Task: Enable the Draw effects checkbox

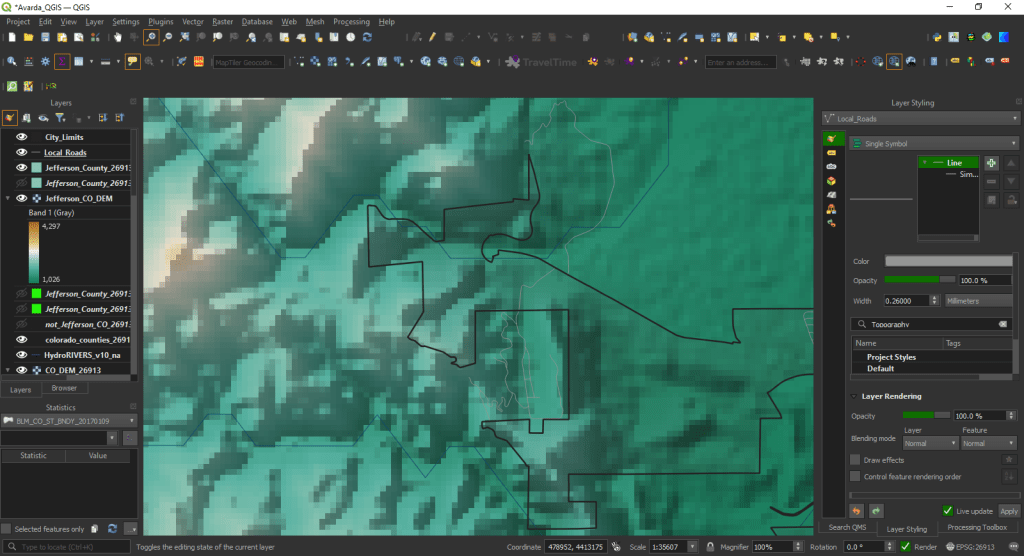Action: tap(854, 460)
